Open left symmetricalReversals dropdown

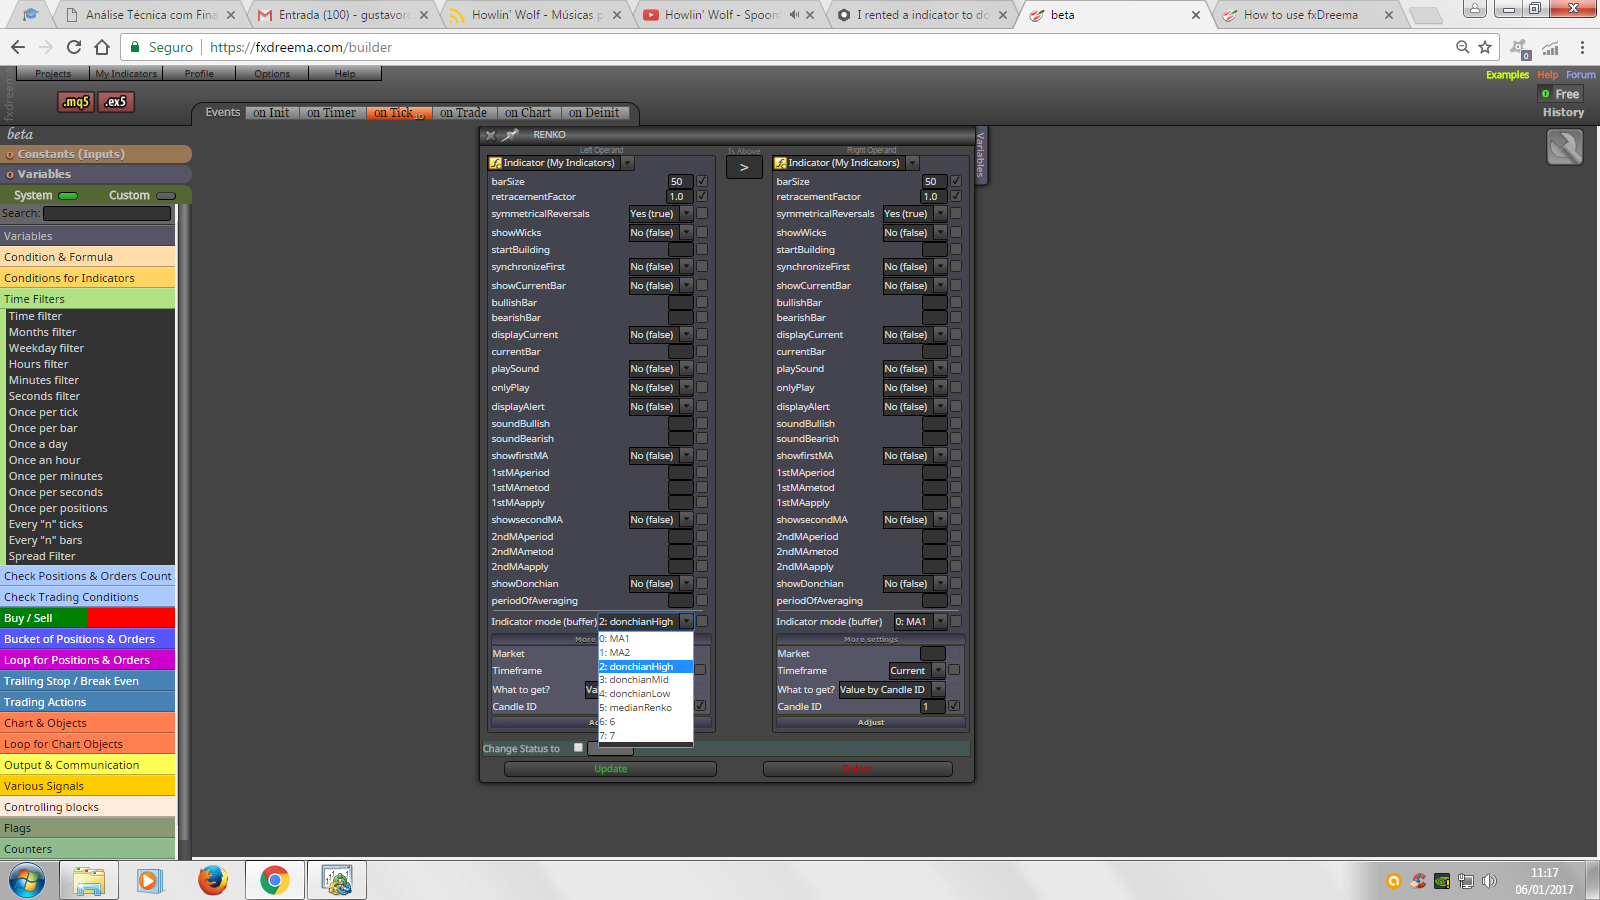pos(660,214)
